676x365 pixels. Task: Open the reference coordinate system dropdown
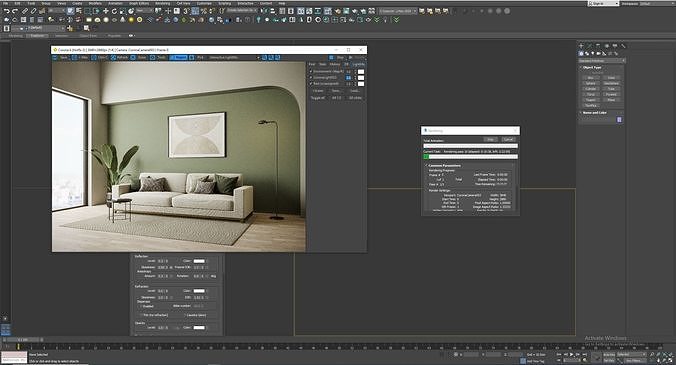click(x=144, y=10)
